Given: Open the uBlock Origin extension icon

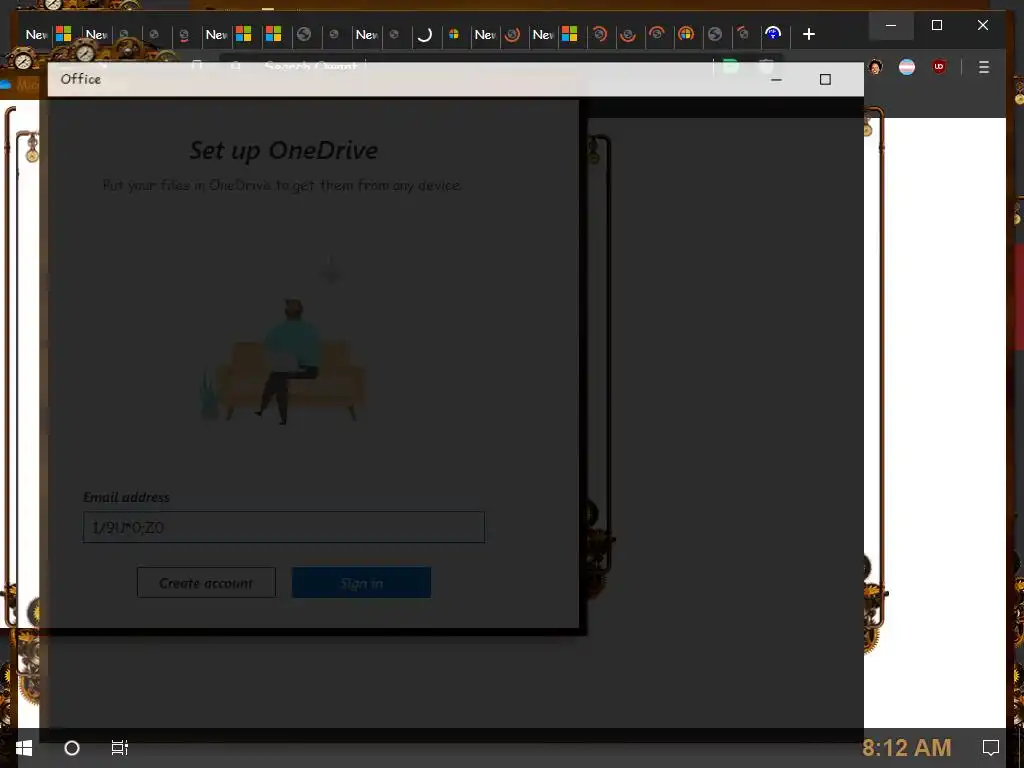Looking at the screenshot, I should pyautogui.click(x=939, y=67).
